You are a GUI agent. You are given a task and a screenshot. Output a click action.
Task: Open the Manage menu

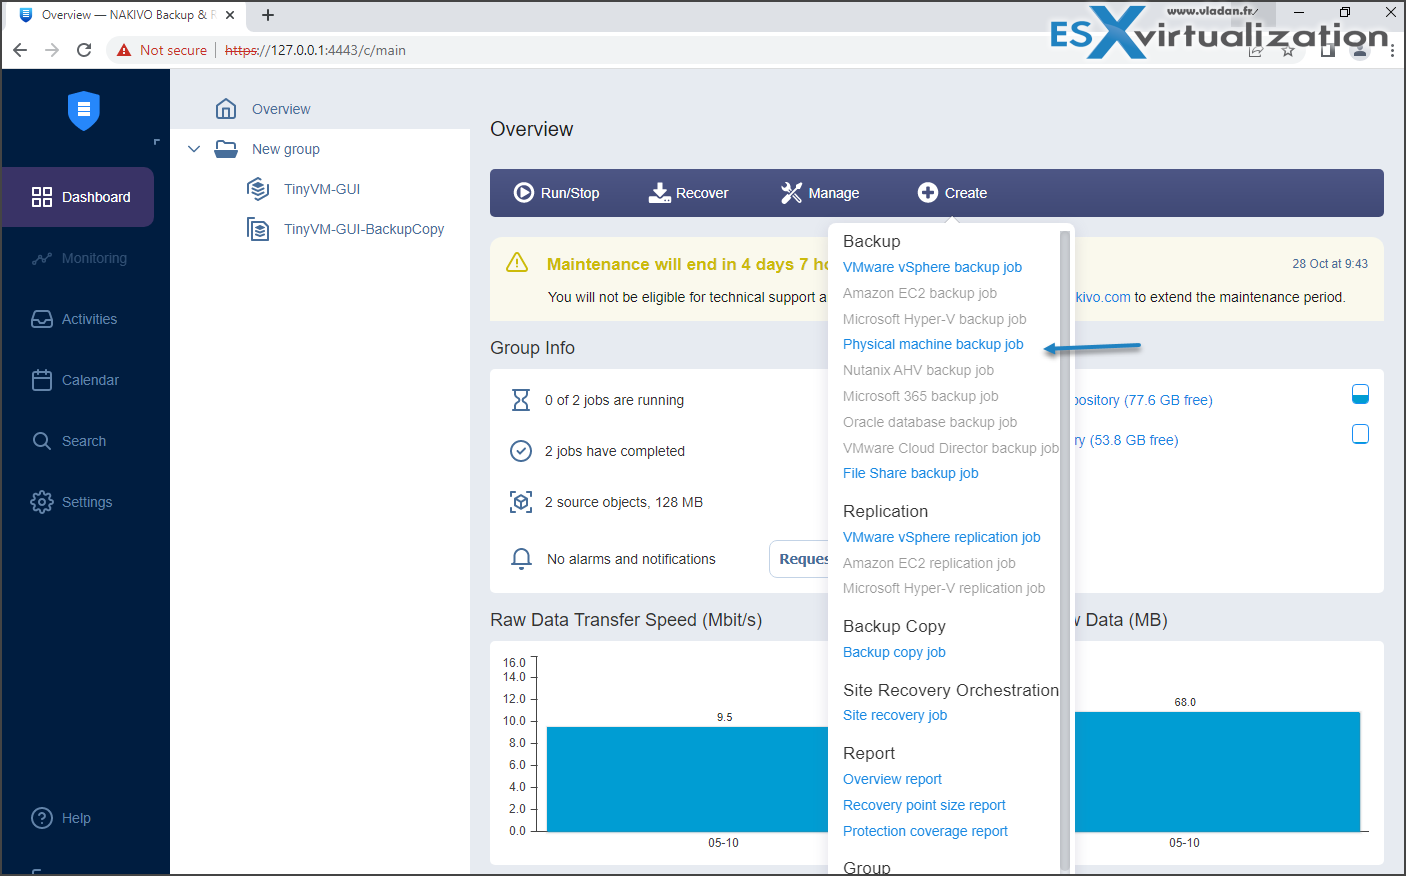click(x=820, y=193)
